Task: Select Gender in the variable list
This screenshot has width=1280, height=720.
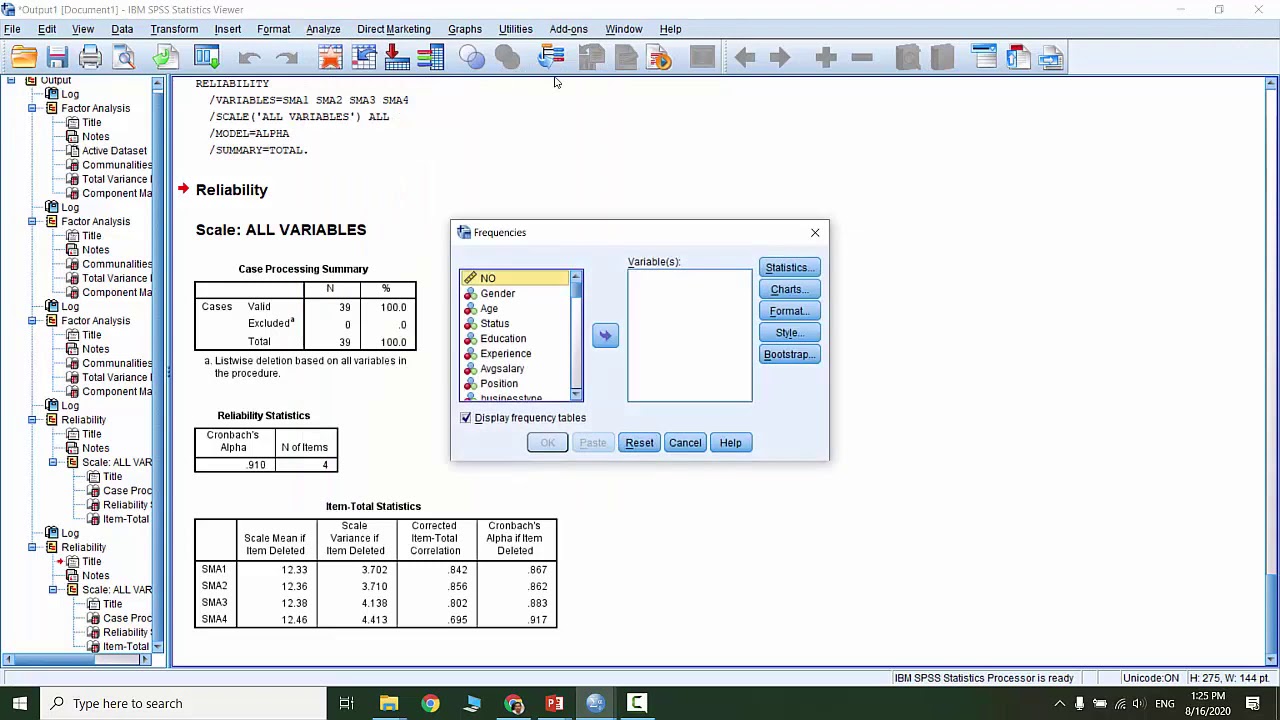Action: tap(497, 293)
